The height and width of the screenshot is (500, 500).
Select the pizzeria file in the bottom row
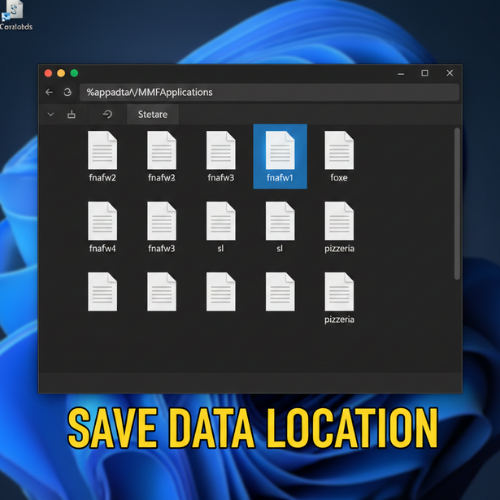pos(339,298)
